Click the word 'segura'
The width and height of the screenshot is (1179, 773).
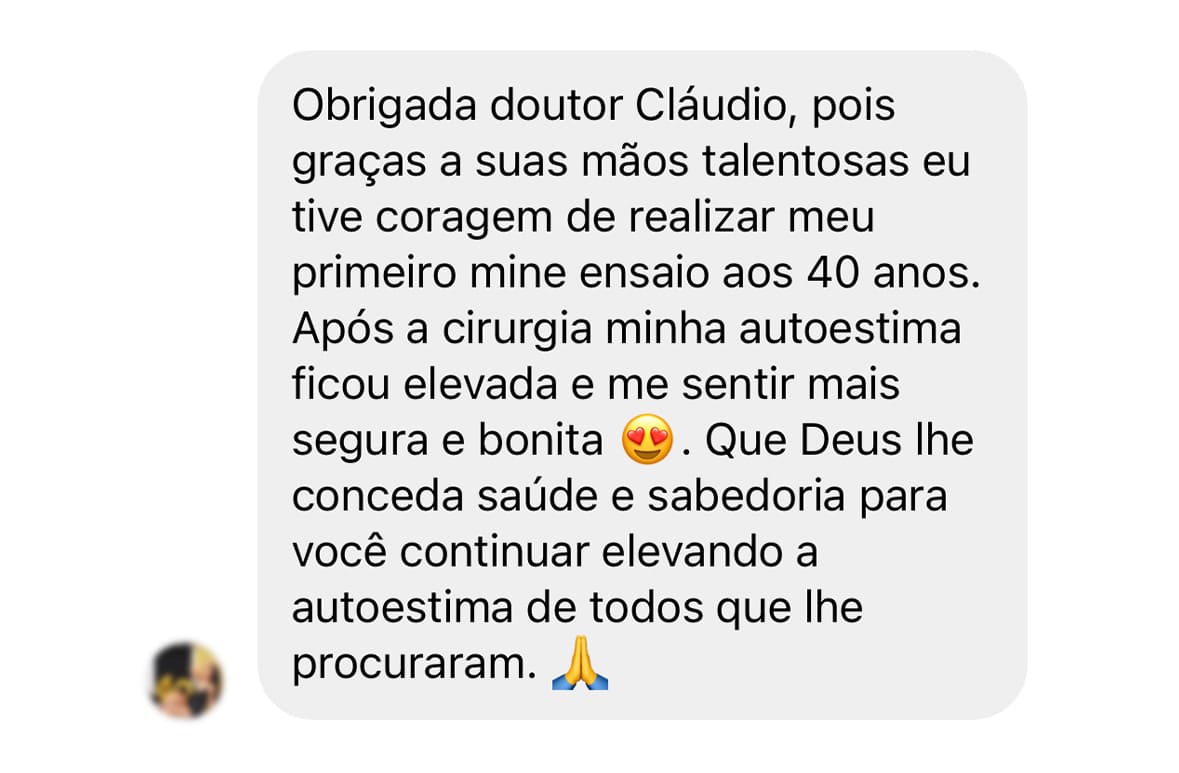click(360, 442)
